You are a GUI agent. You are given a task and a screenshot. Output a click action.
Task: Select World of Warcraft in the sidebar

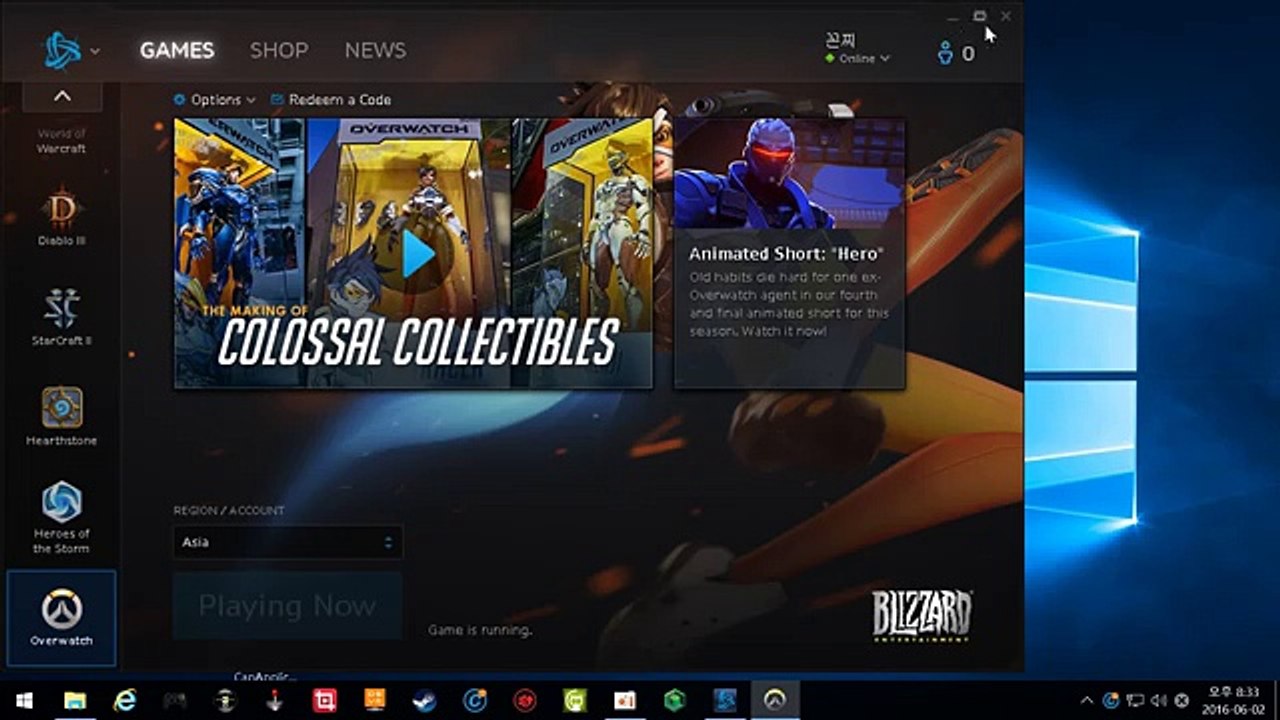click(62, 141)
